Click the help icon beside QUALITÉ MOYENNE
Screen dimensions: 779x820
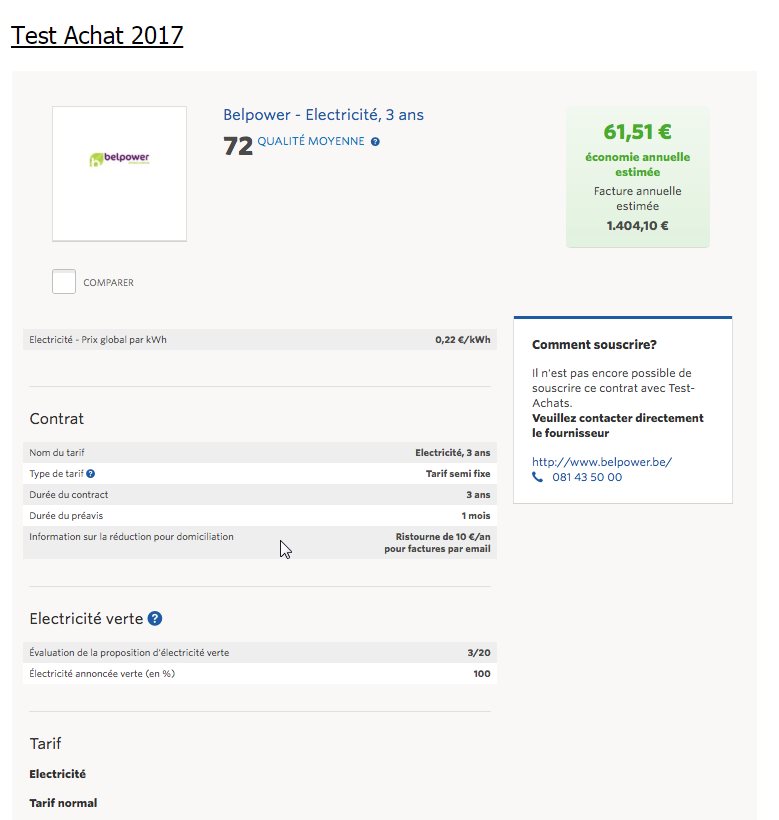click(375, 142)
